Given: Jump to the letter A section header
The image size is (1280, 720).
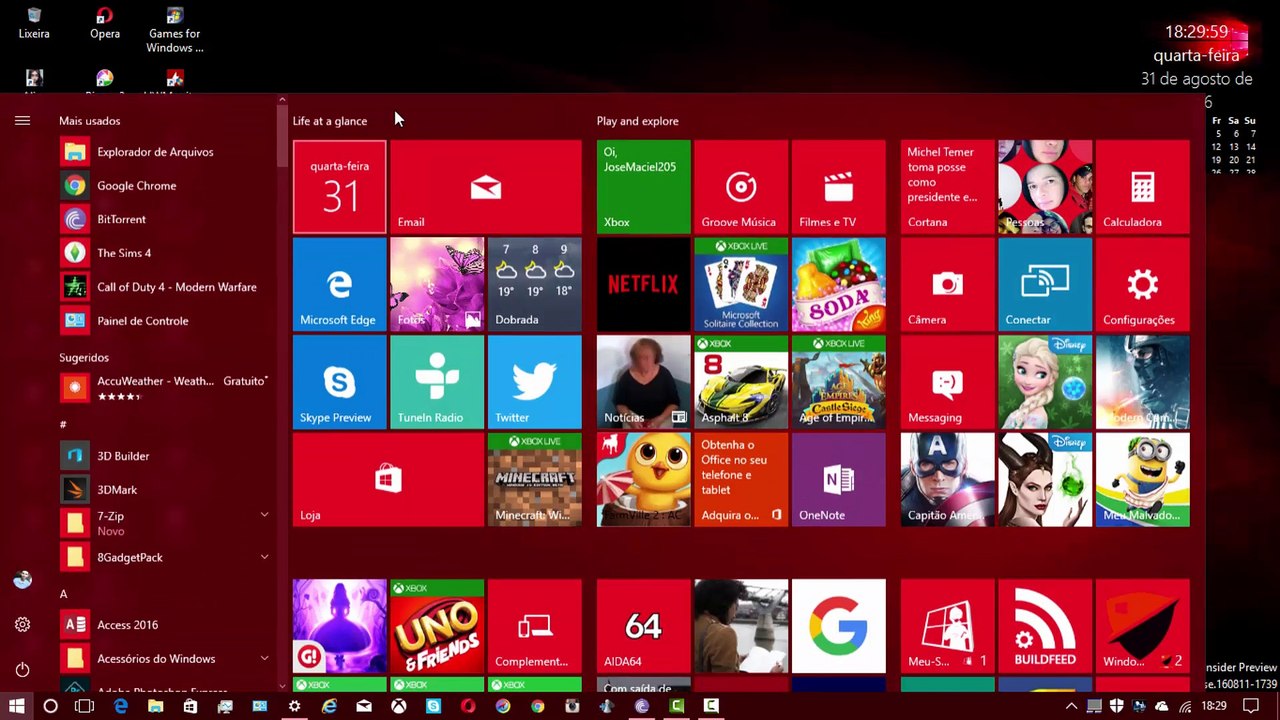Looking at the screenshot, I should tap(63, 594).
